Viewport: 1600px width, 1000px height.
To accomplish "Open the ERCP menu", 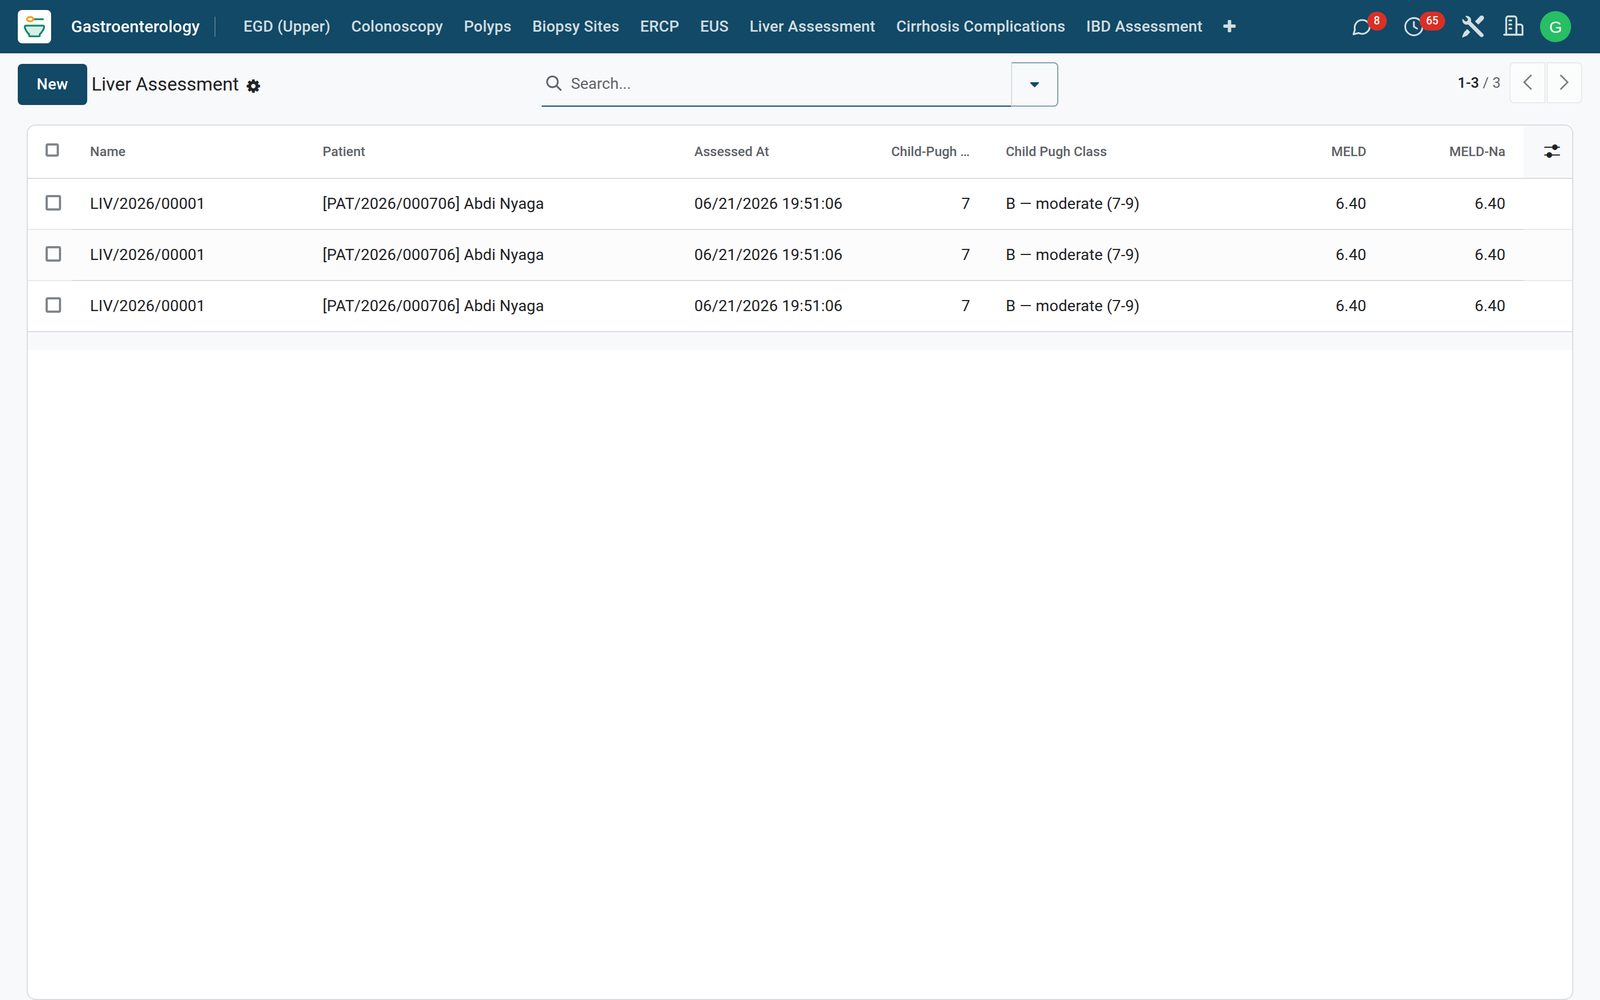I will click(659, 26).
